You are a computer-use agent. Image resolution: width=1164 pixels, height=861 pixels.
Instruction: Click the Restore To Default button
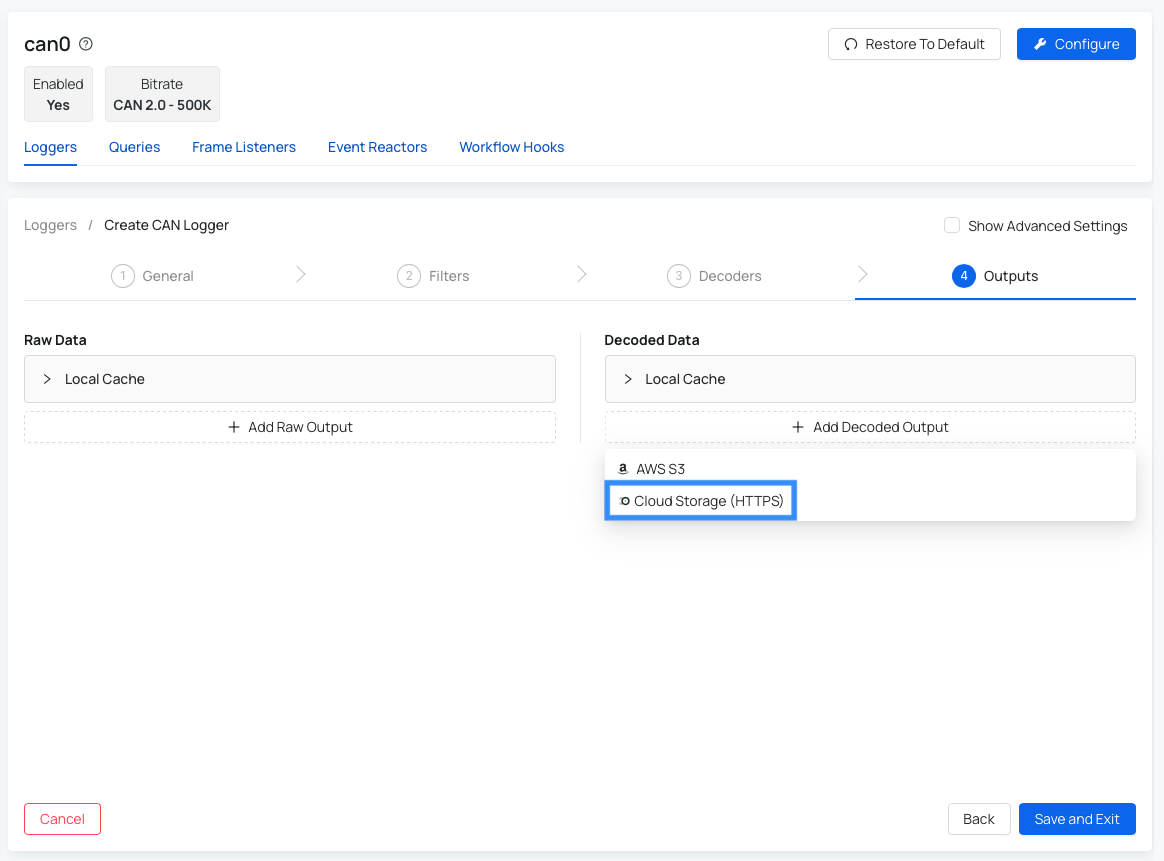point(914,44)
